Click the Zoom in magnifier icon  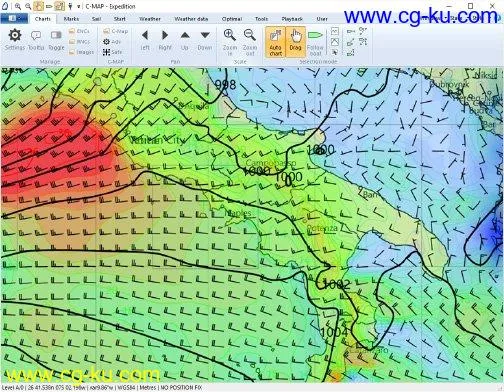(x=230, y=41)
